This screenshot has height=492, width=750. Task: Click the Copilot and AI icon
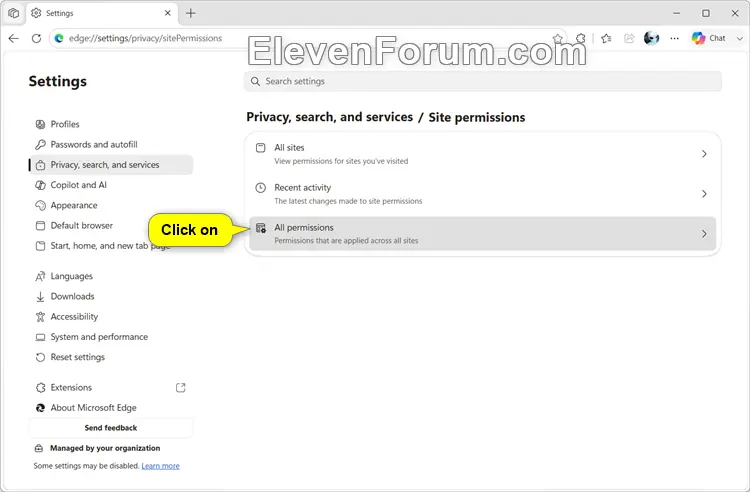[x=40, y=185]
